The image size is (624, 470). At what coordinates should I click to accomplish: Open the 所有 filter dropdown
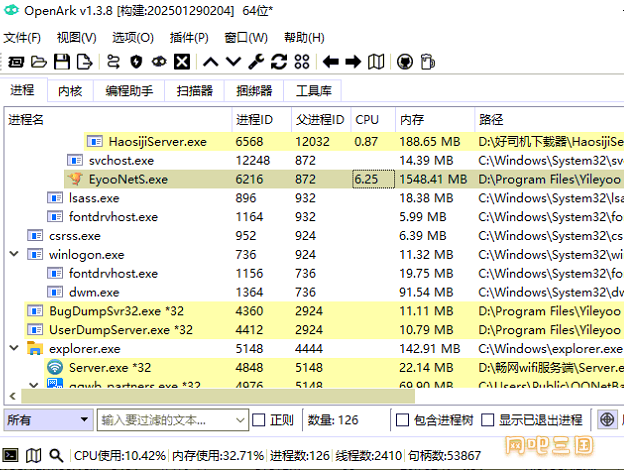tap(49, 419)
